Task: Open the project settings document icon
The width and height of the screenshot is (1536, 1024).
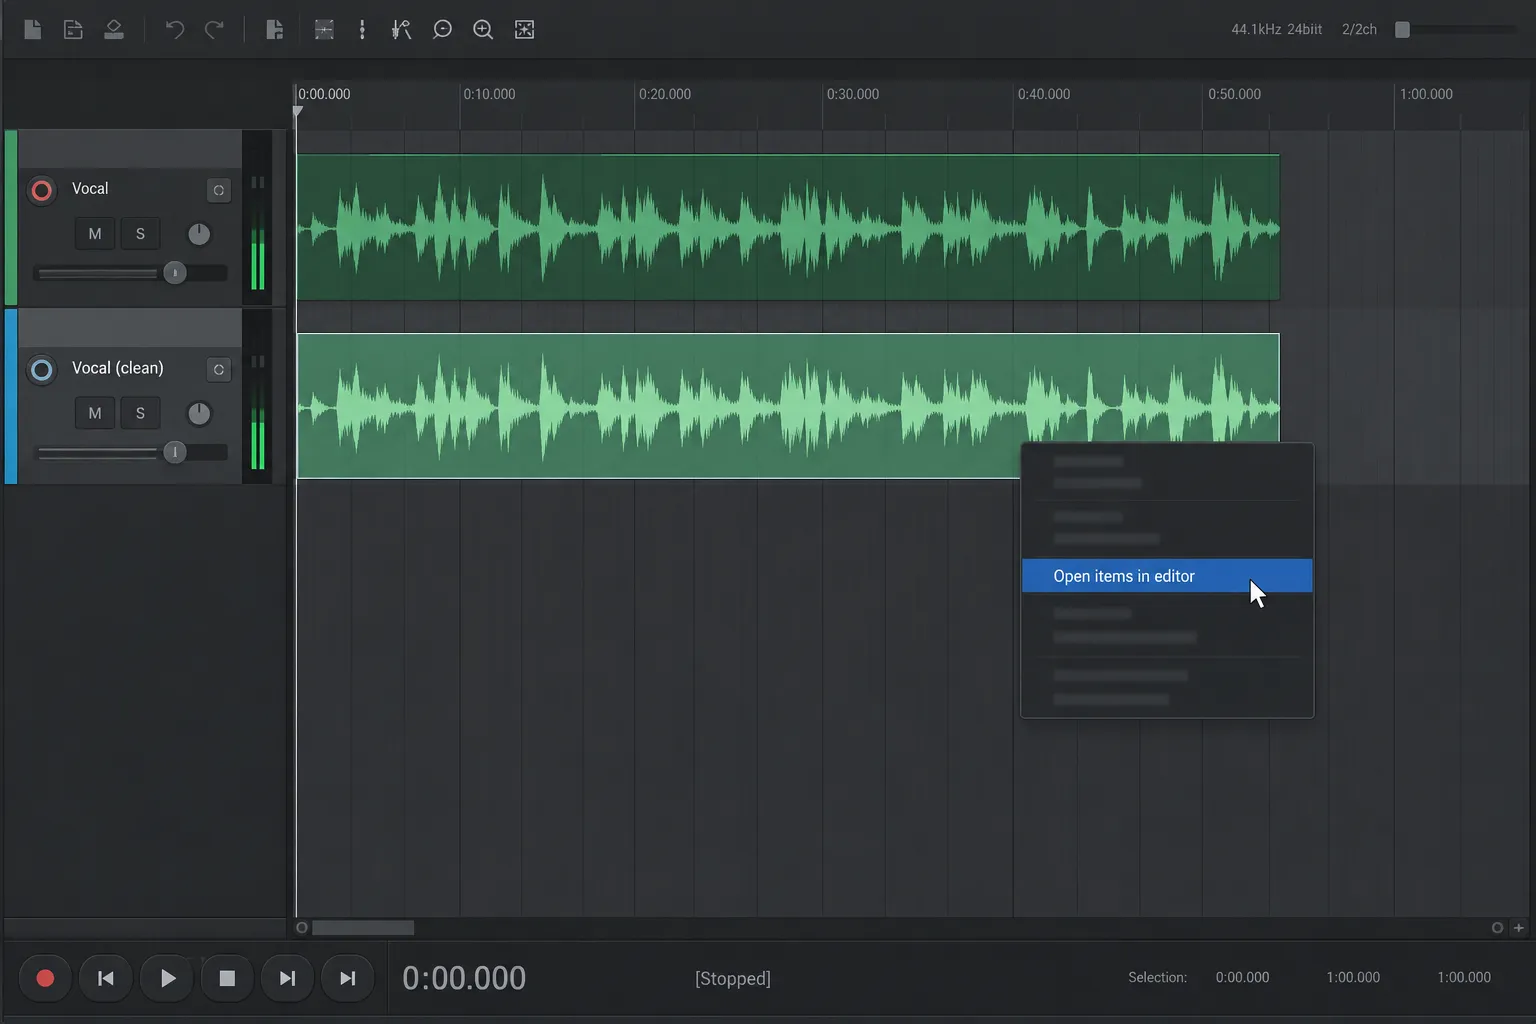Action: pos(73,30)
